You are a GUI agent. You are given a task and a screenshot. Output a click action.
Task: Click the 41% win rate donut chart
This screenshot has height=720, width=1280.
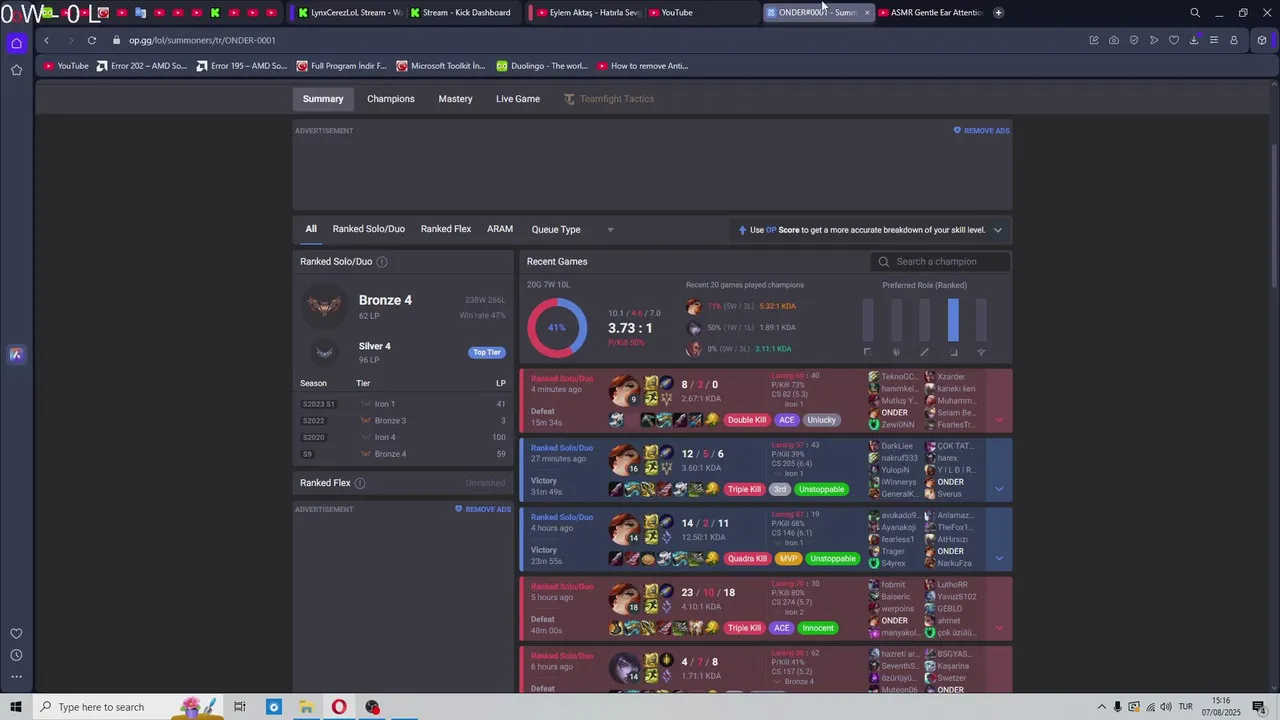(x=557, y=327)
